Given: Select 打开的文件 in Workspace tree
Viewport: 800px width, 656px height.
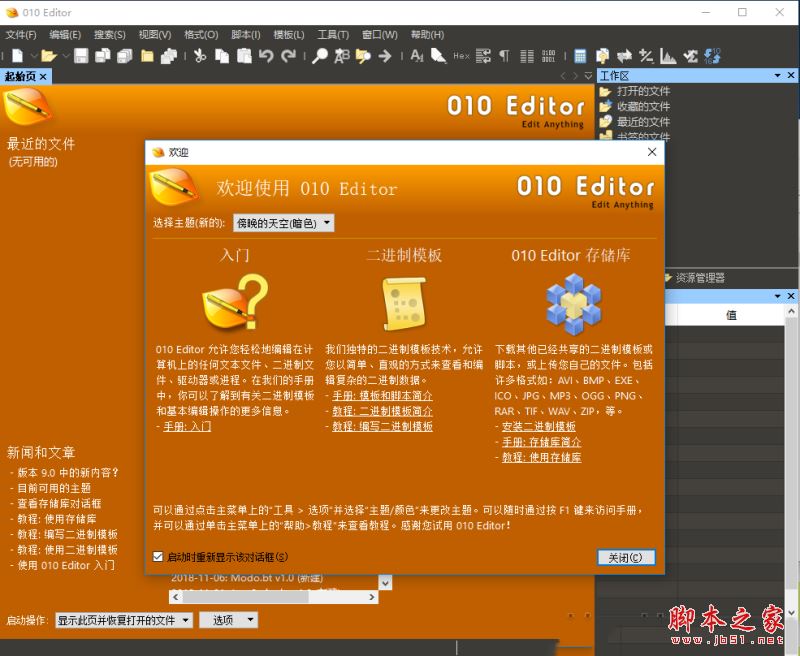Looking at the screenshot, I should 643,91.
